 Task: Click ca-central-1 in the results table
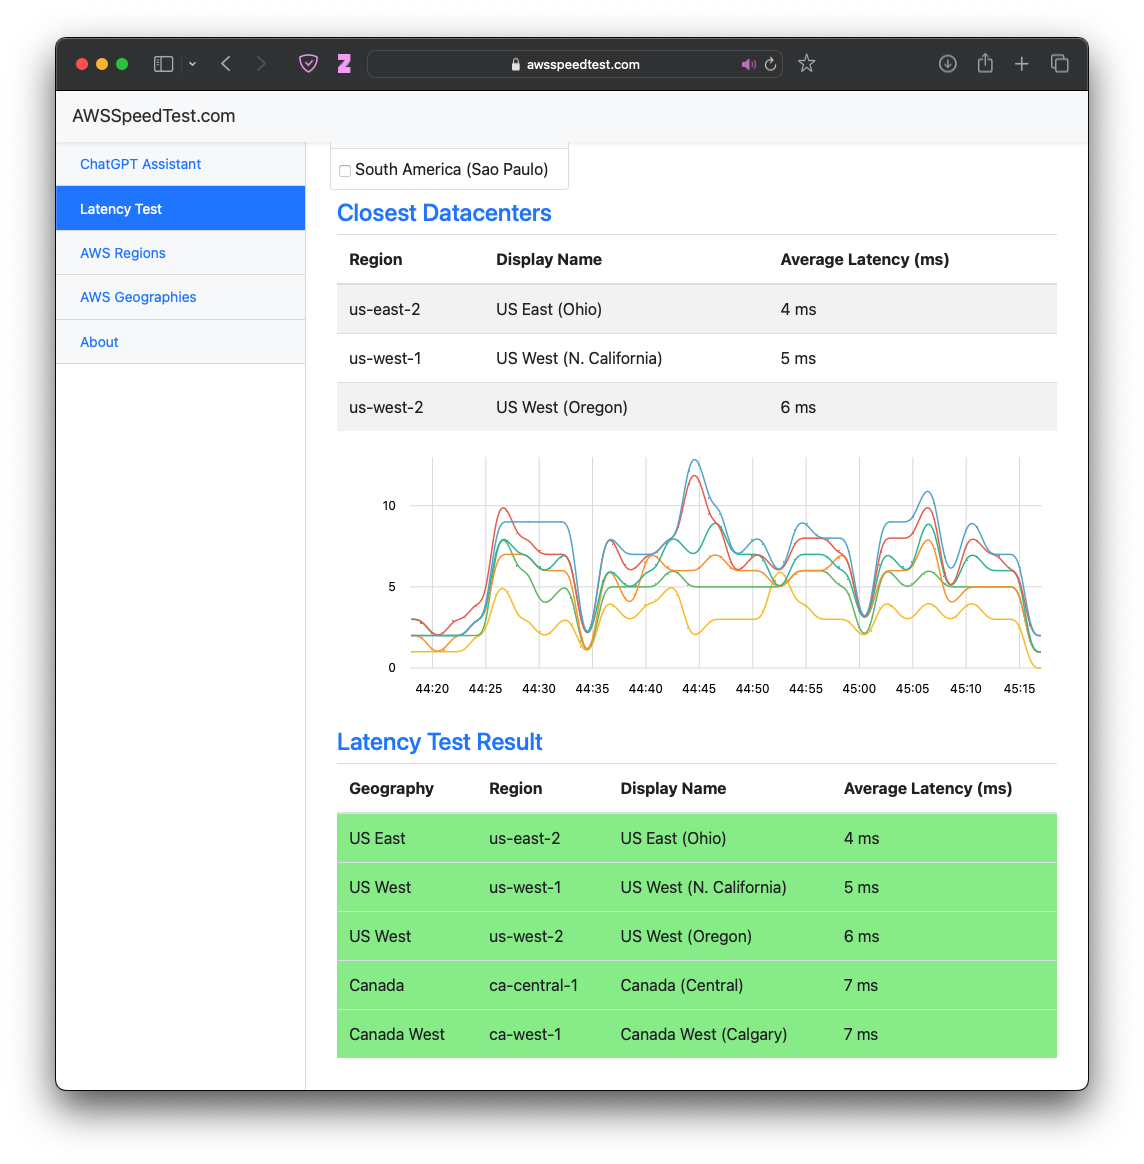[x=533, y=985]
